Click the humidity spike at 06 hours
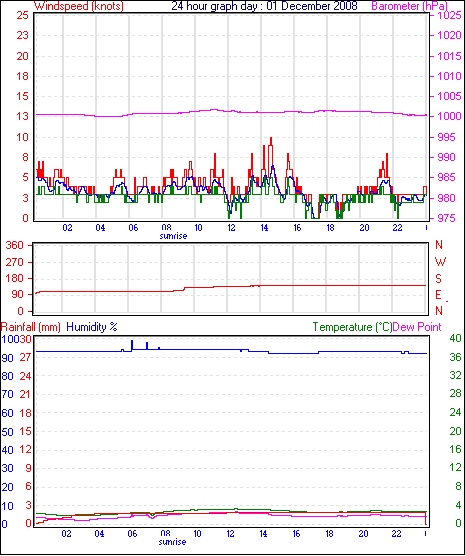465x556 pixels. pyautogui.click(x=132, y=345)
